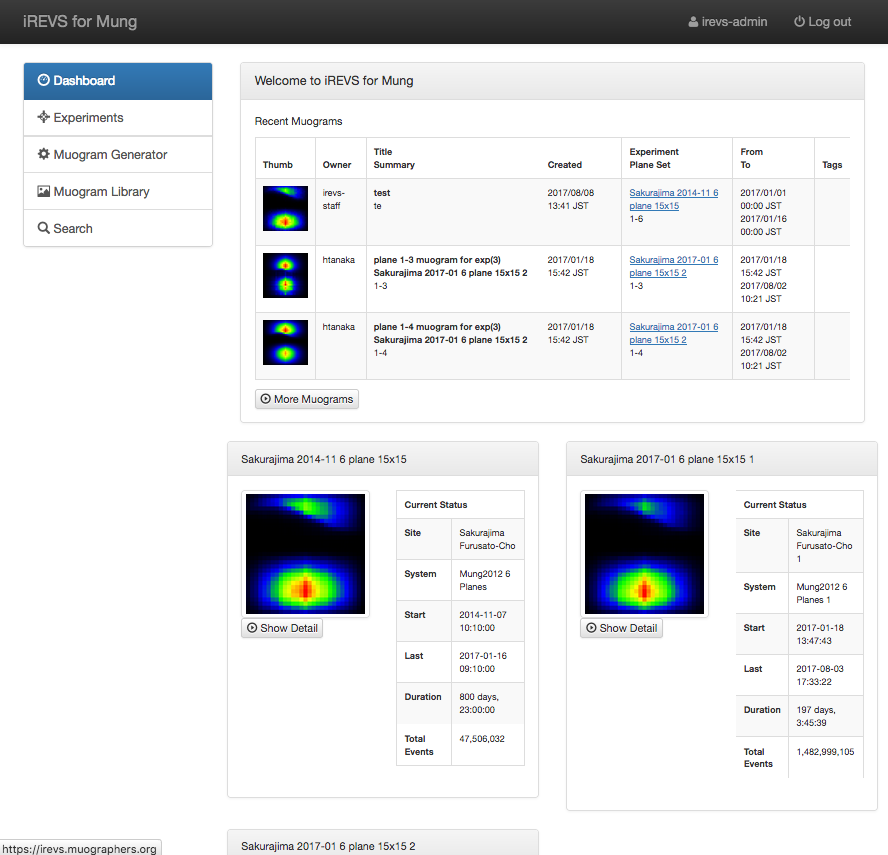The image size is (888, 855).
Task: Click large muogram image in Sakurajima 2014-11 panel
Action: (305, 553)
